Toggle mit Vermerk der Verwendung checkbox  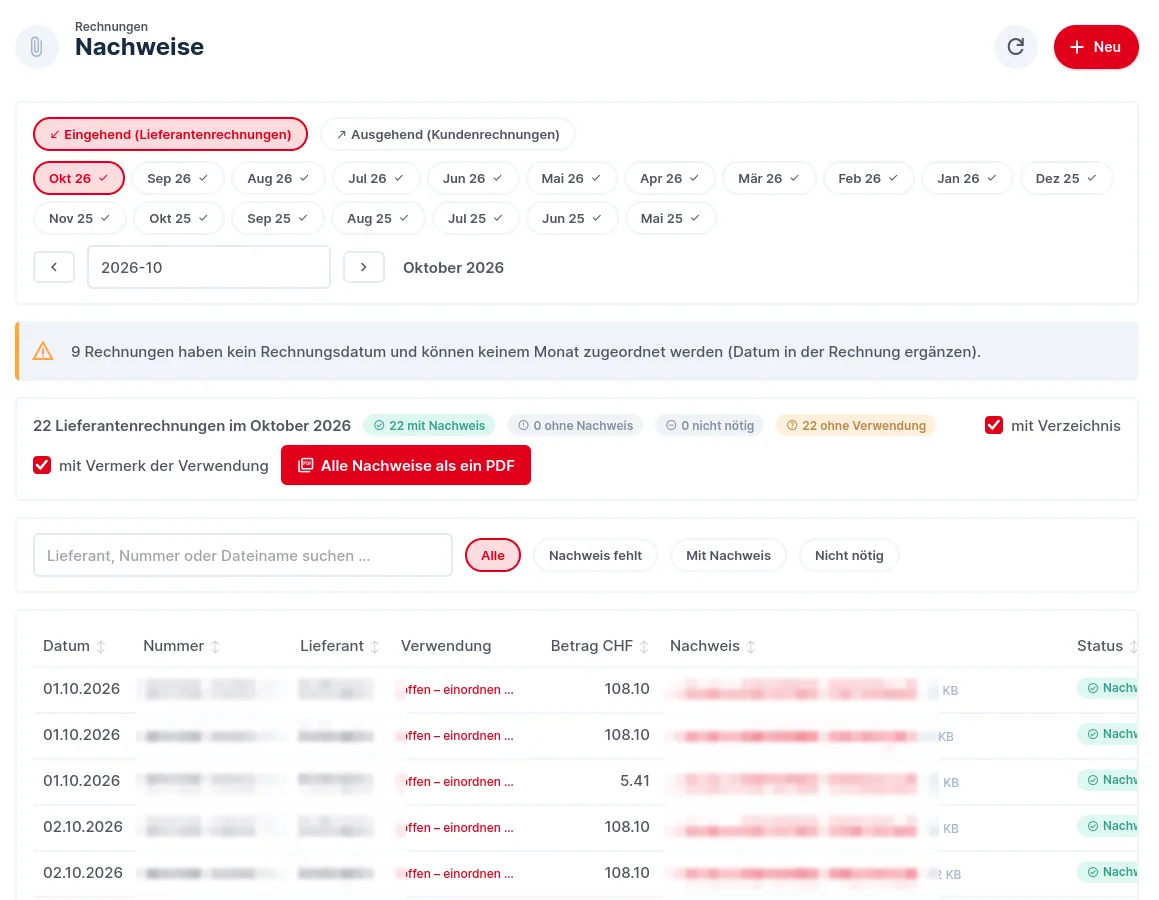(x=42, y=466)
